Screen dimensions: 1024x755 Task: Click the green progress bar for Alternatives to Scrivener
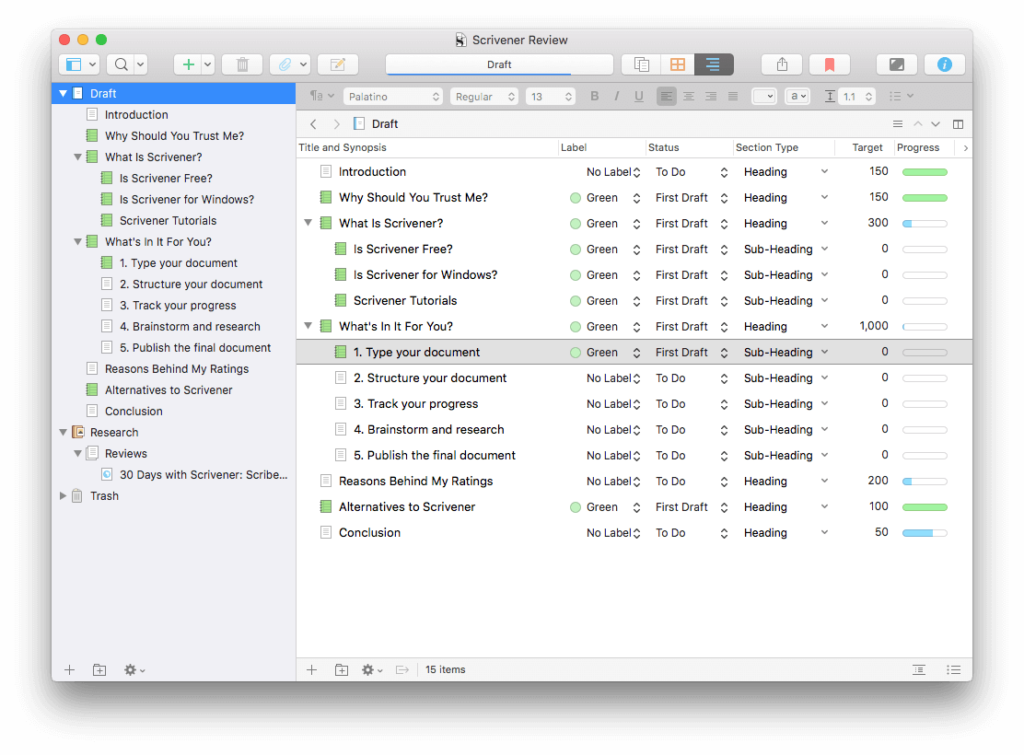(924, 506)
